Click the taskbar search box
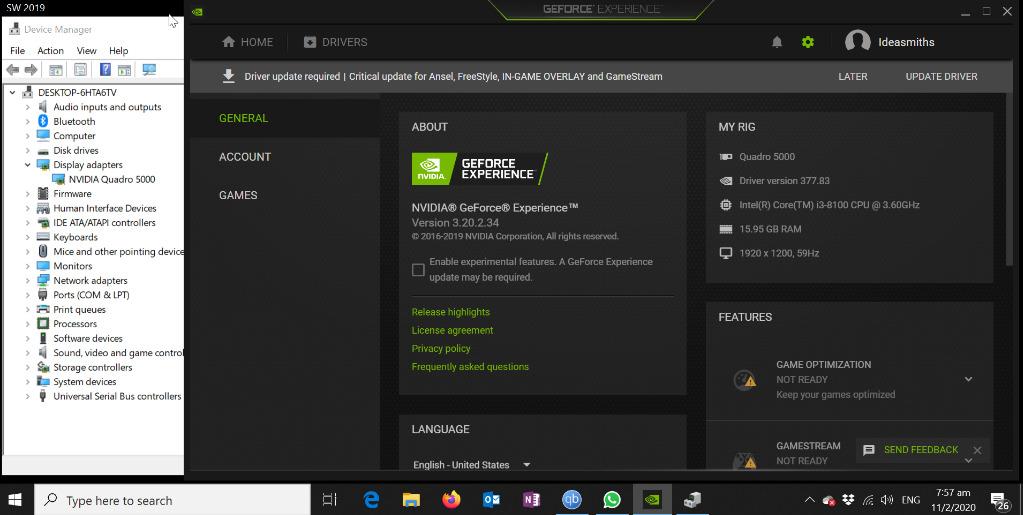The image size is (1023, 515). pyautogui.click(x=172, y=501)
